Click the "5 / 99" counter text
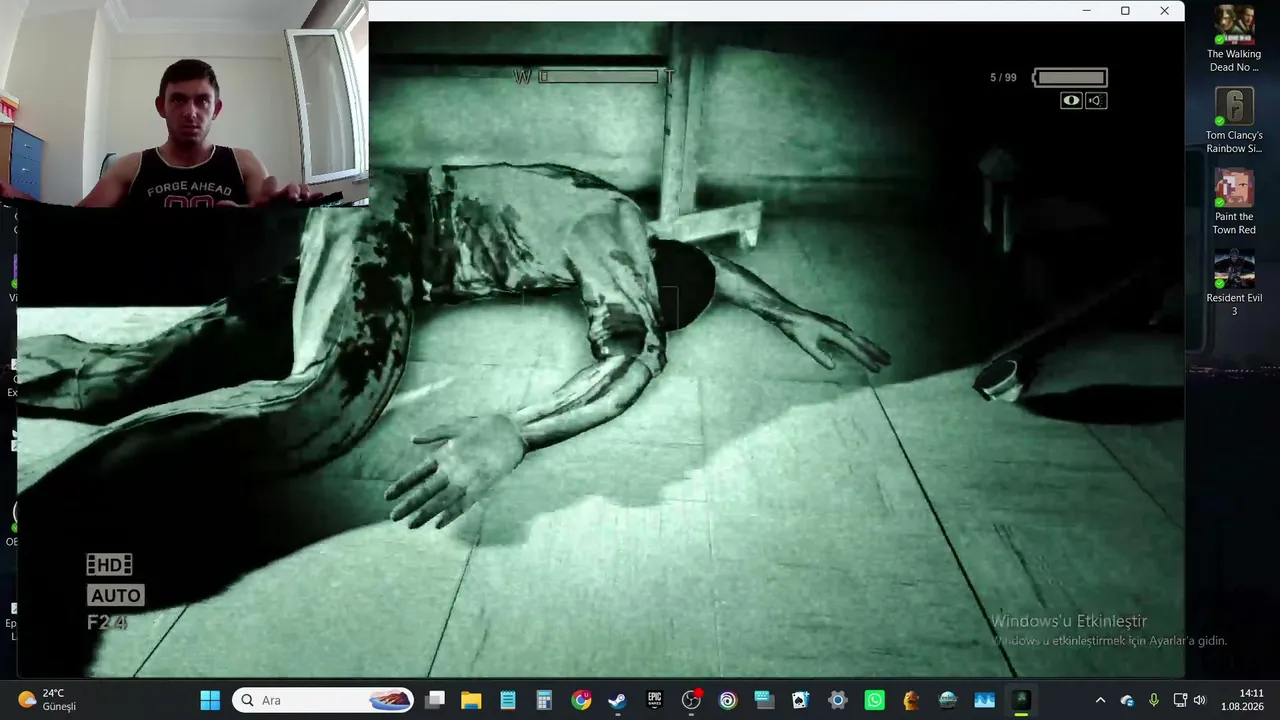1280x720 pixels. click(1003, 78)
